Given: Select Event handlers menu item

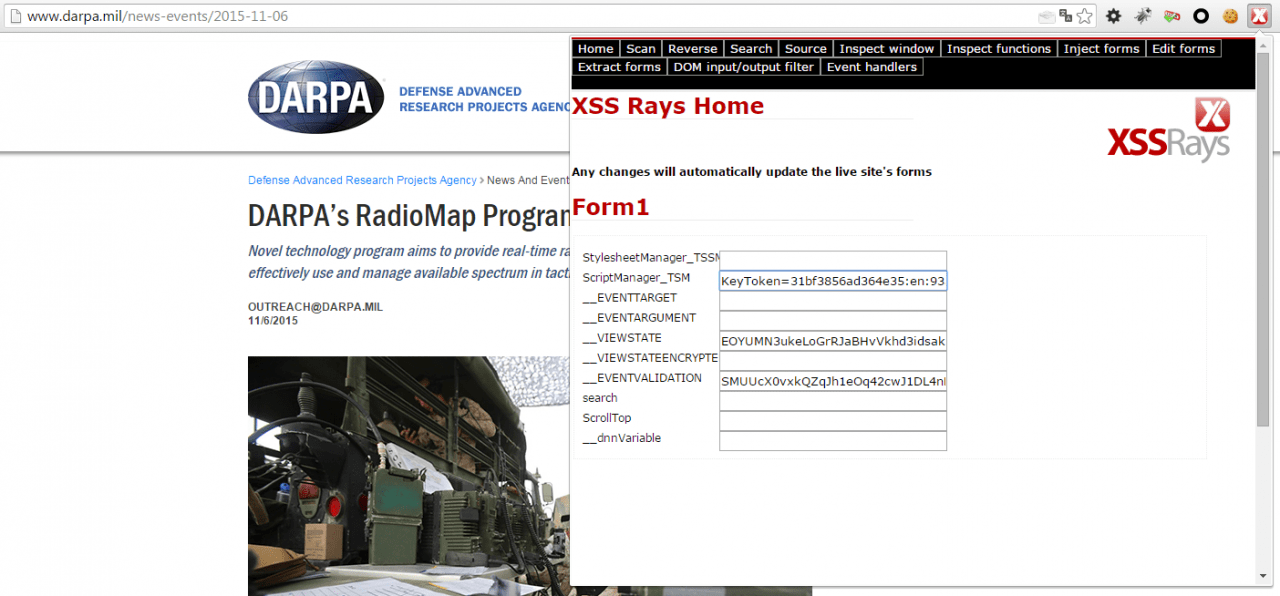Looking at the screenshot, I should tap(871, 67).
